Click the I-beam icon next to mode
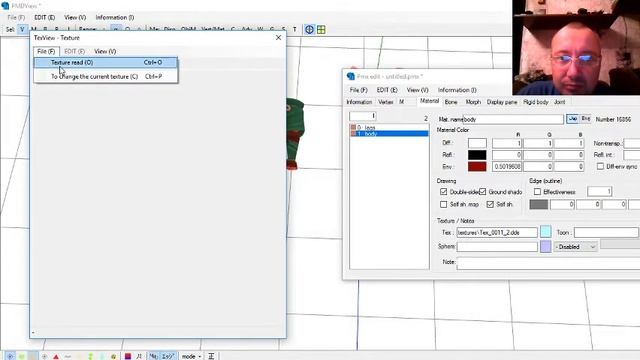Viewport: 640px width, 360px height. [211, 356]
